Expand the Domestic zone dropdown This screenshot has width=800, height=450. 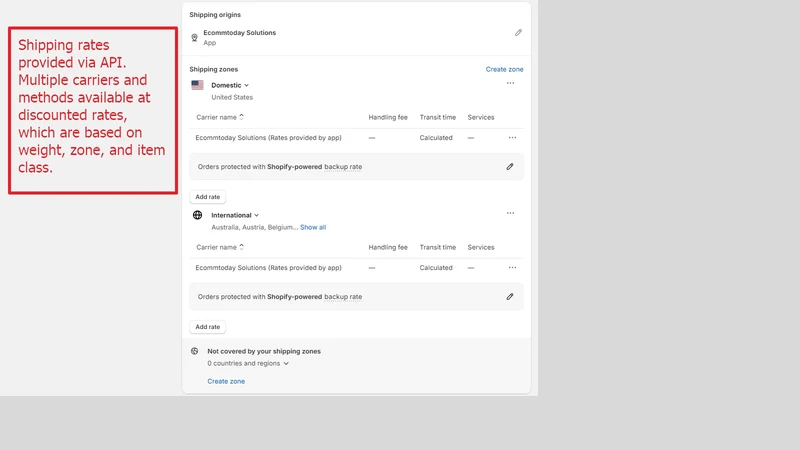coord(230,85)
